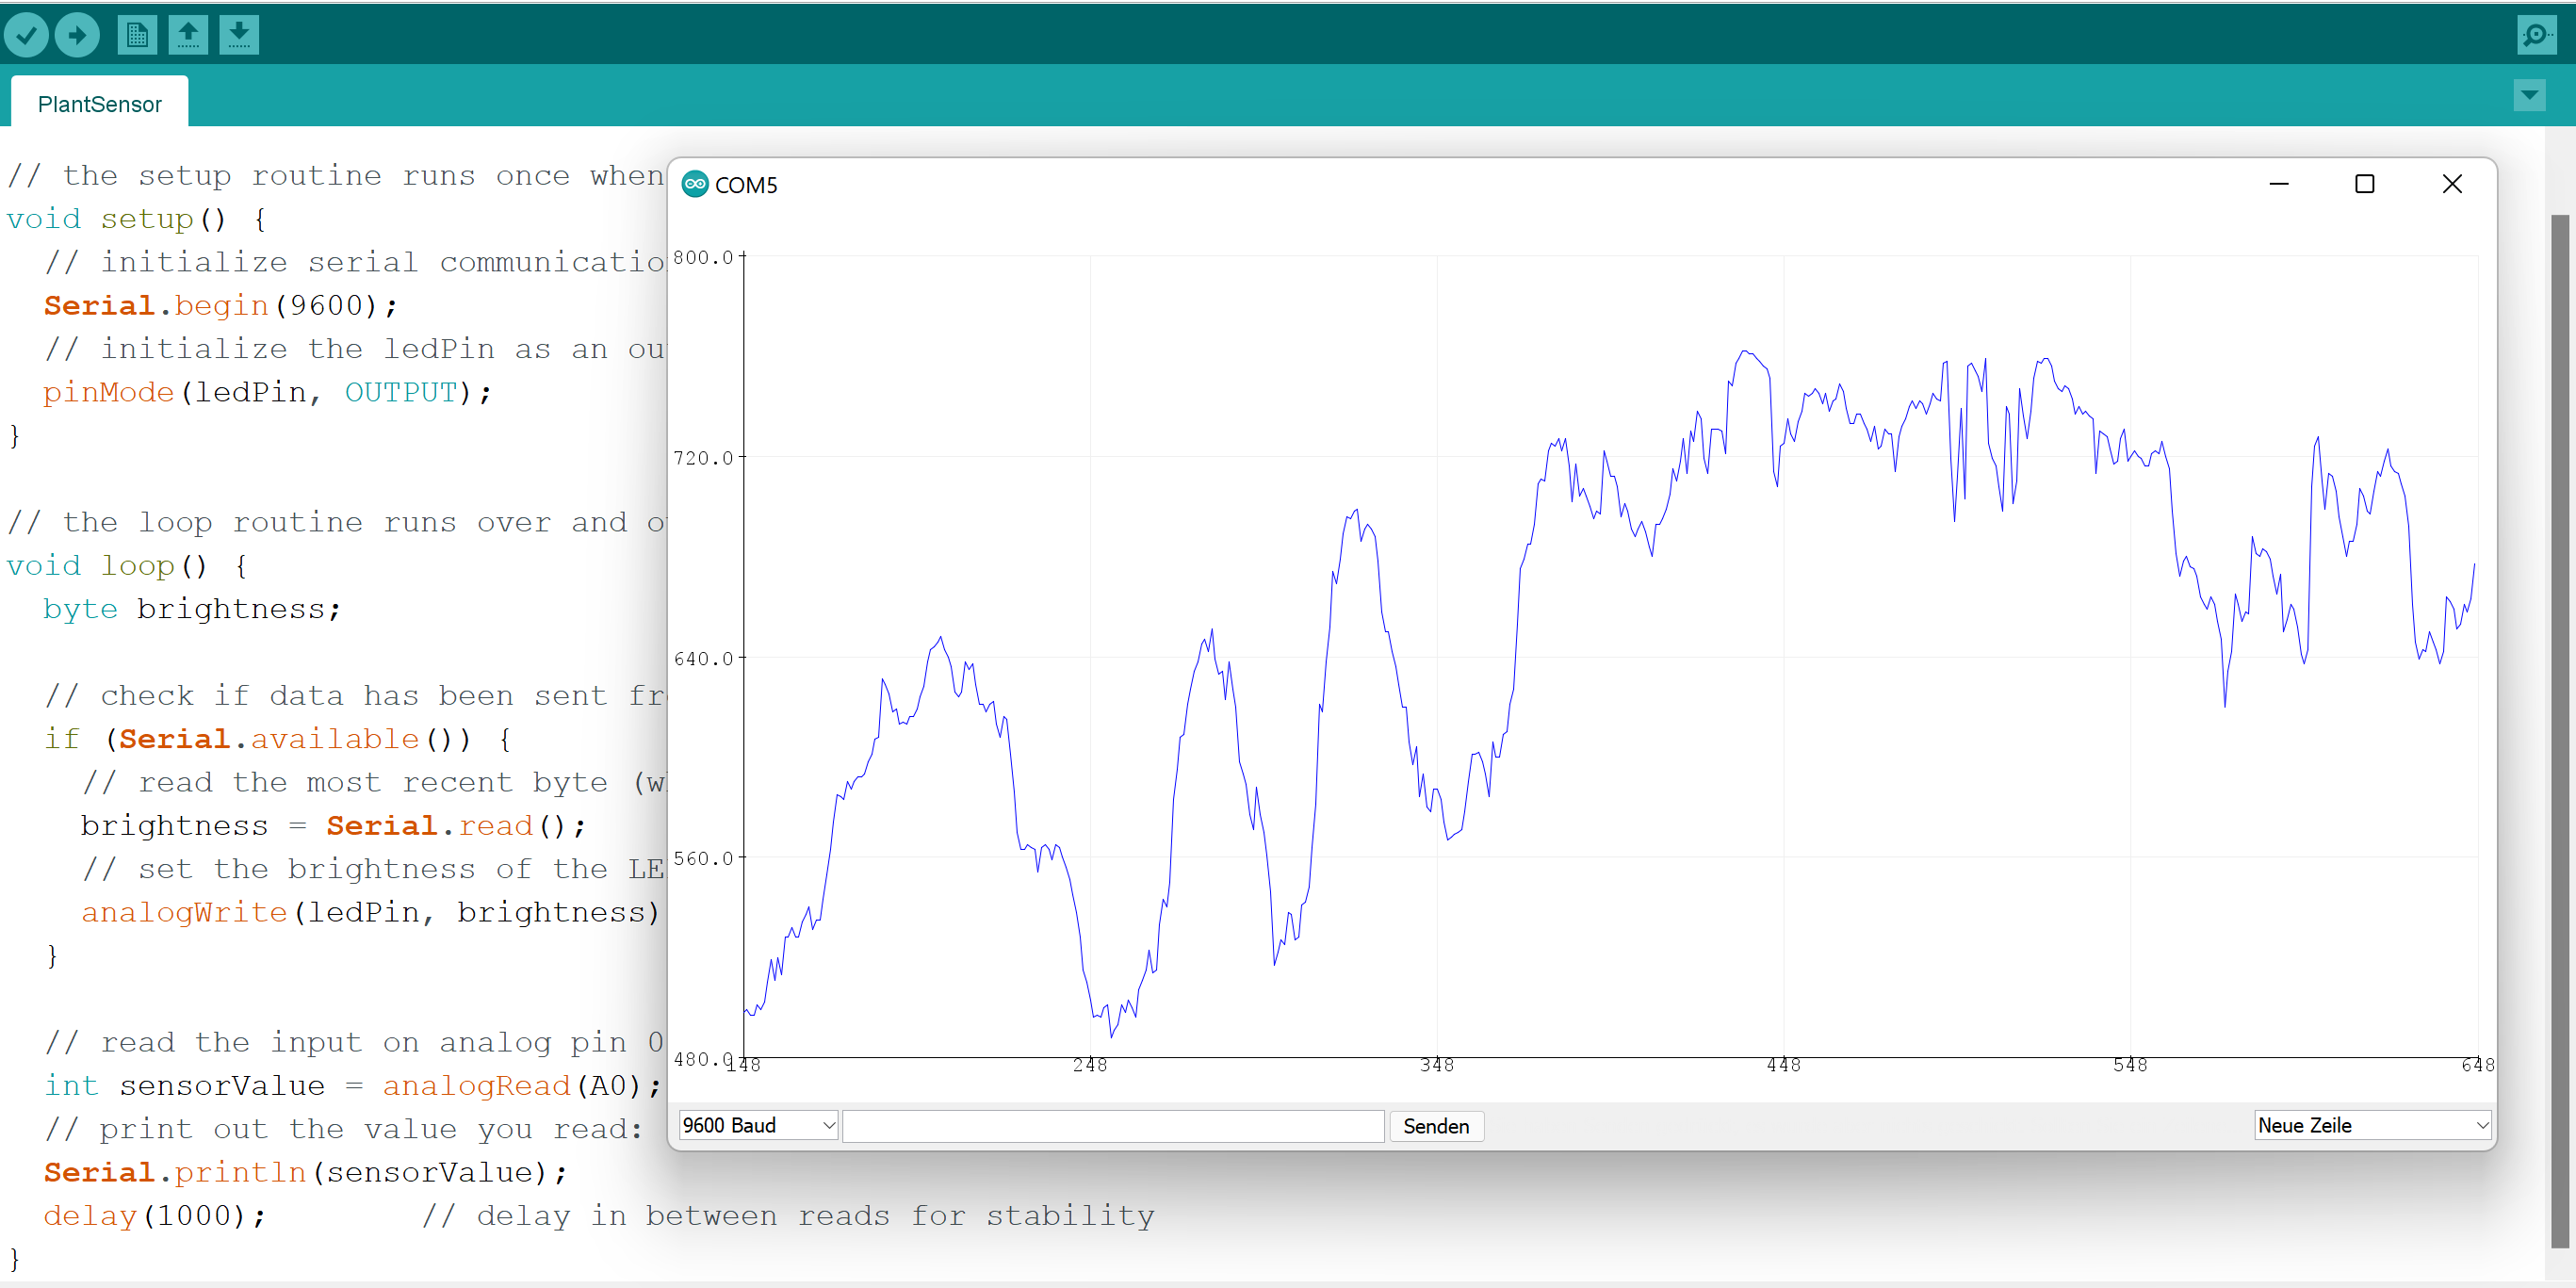The width and height of the screenshot is (2576, 1288).
Task: Focus the serial send text field
Action: pos(1113,1126)
